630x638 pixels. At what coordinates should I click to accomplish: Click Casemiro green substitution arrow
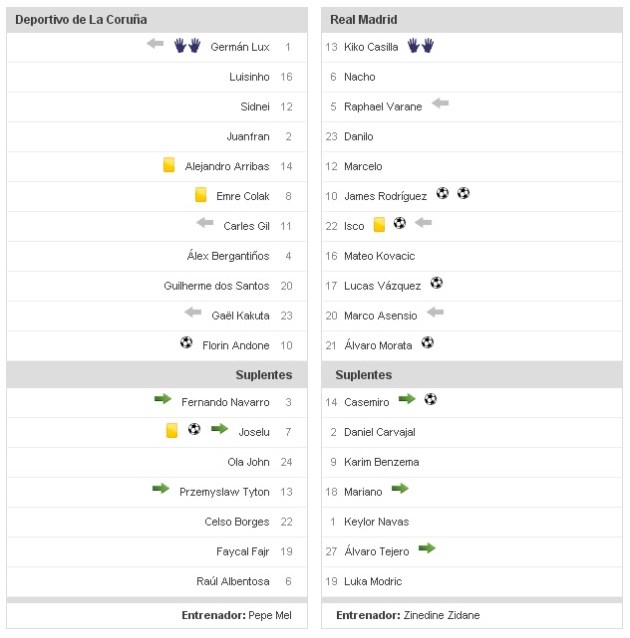[406, 399]
